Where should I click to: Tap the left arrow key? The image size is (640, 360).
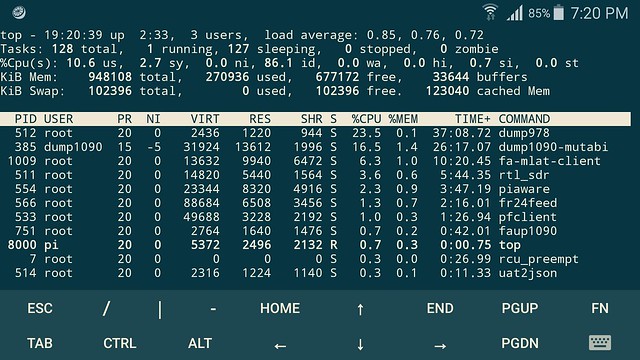(280, 346)
